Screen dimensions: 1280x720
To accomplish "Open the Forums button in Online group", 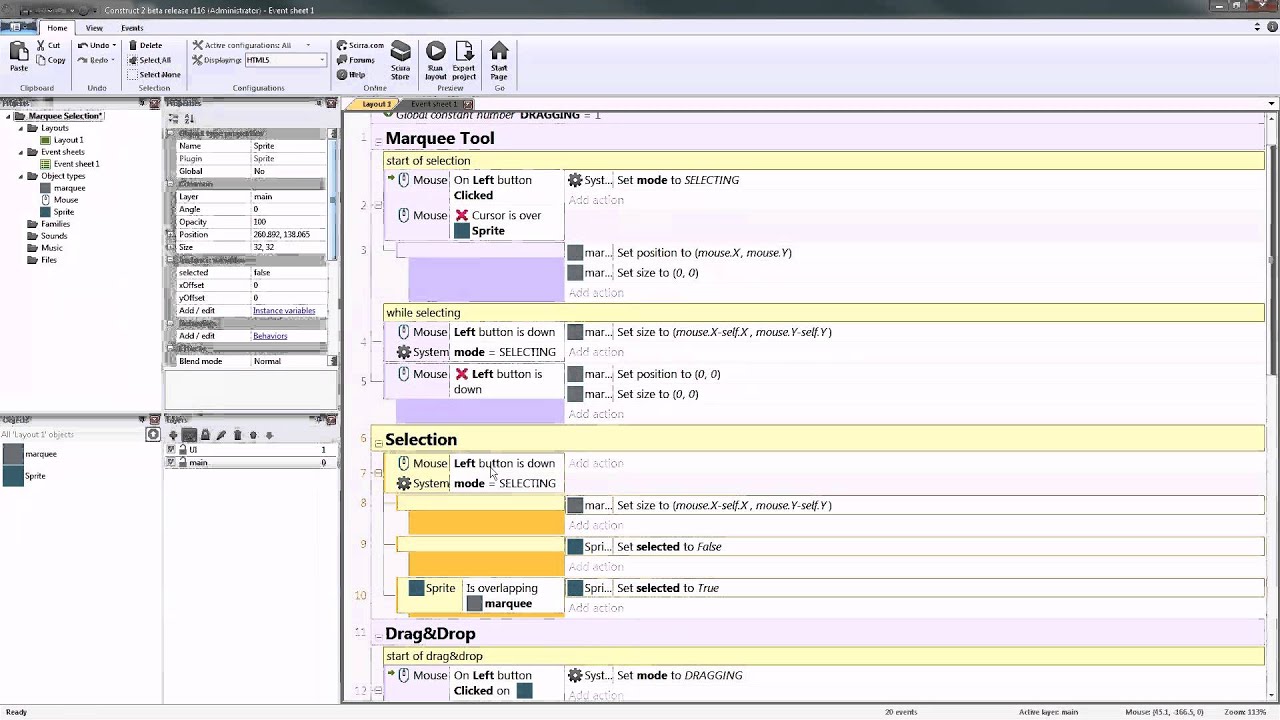I will coord(356,60).
